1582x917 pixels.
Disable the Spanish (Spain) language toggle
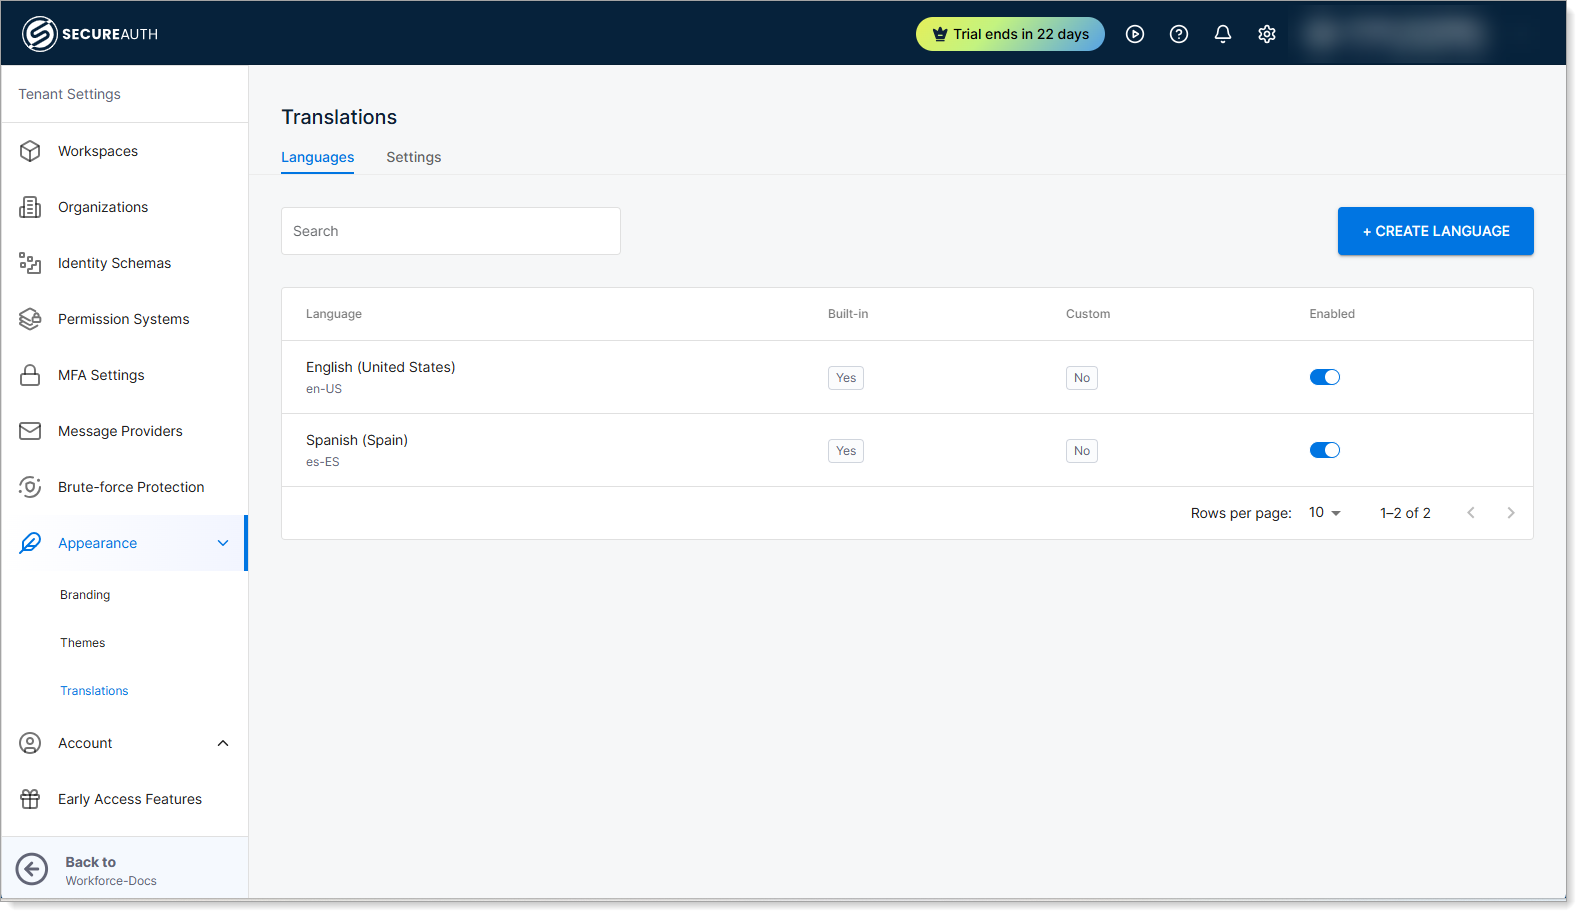click(x=1324, y=450)
